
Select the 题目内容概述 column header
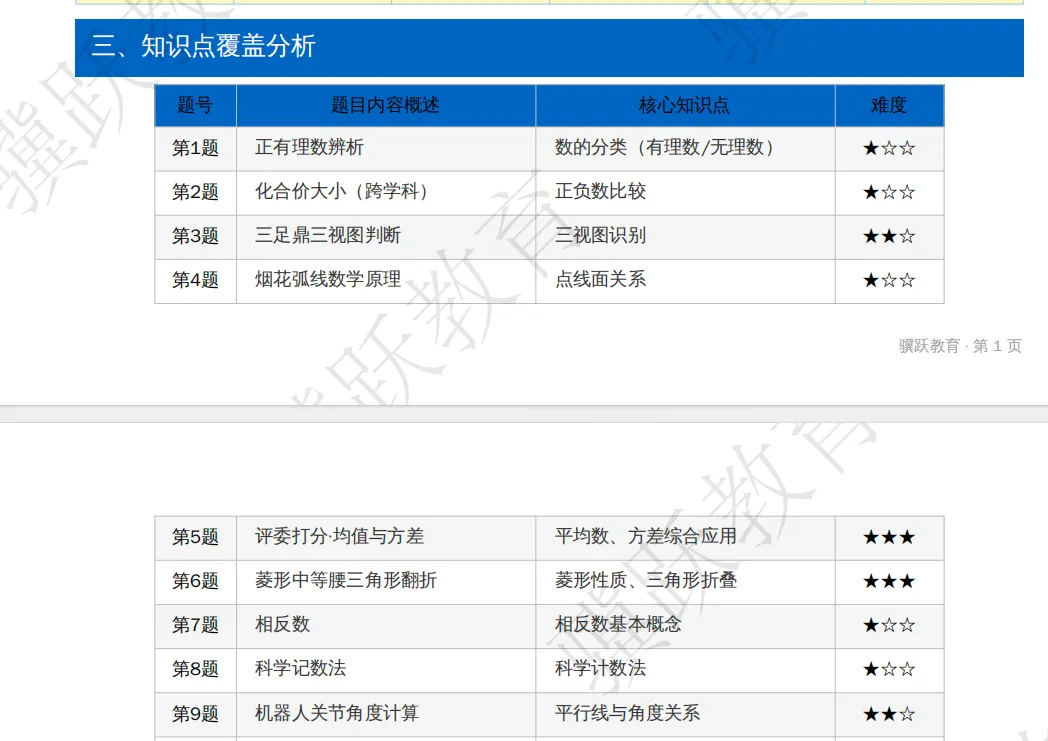pos(384,105)
